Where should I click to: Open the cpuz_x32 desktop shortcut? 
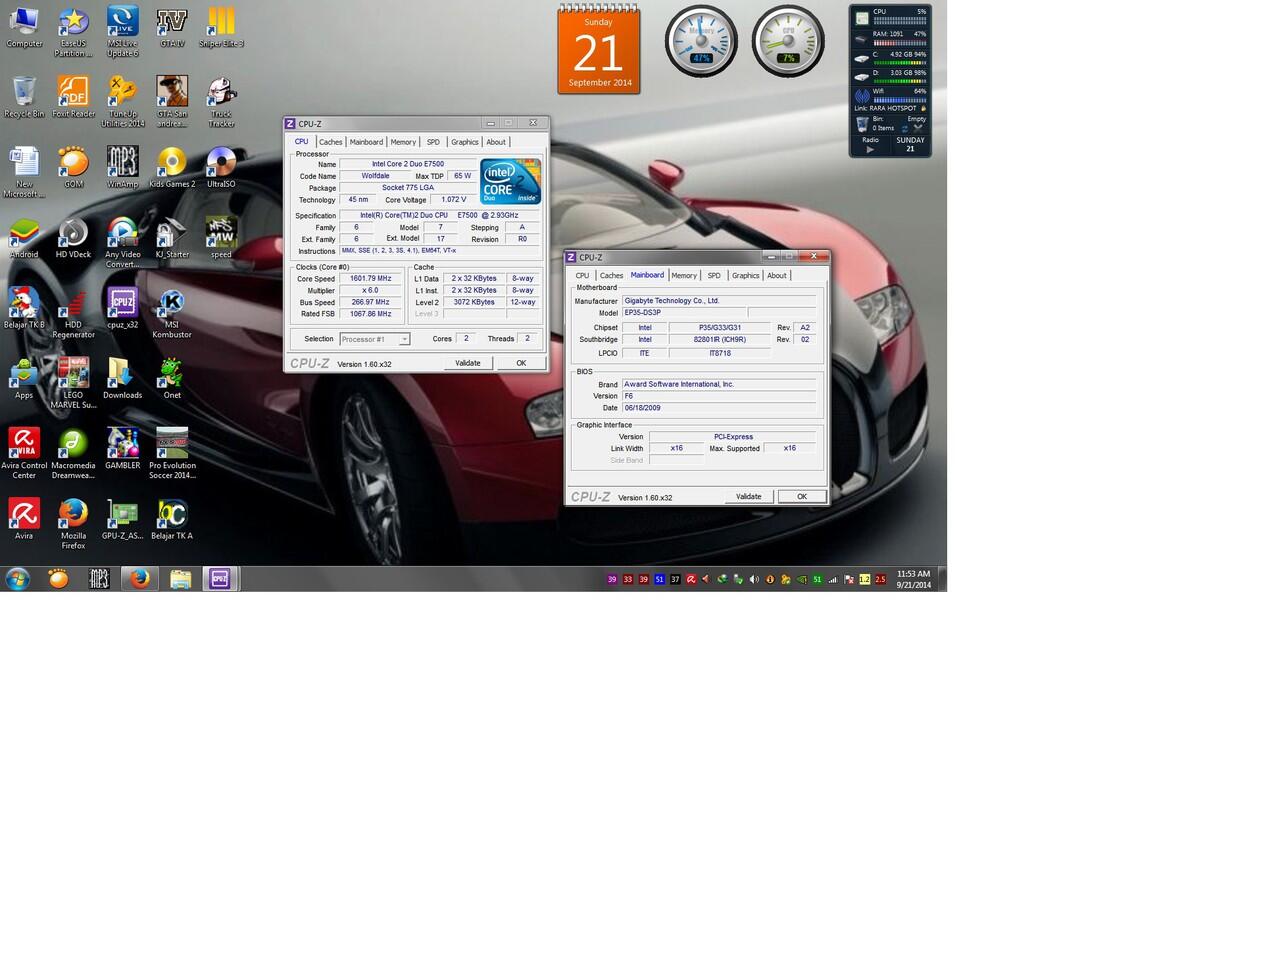[x=122, y=307]
